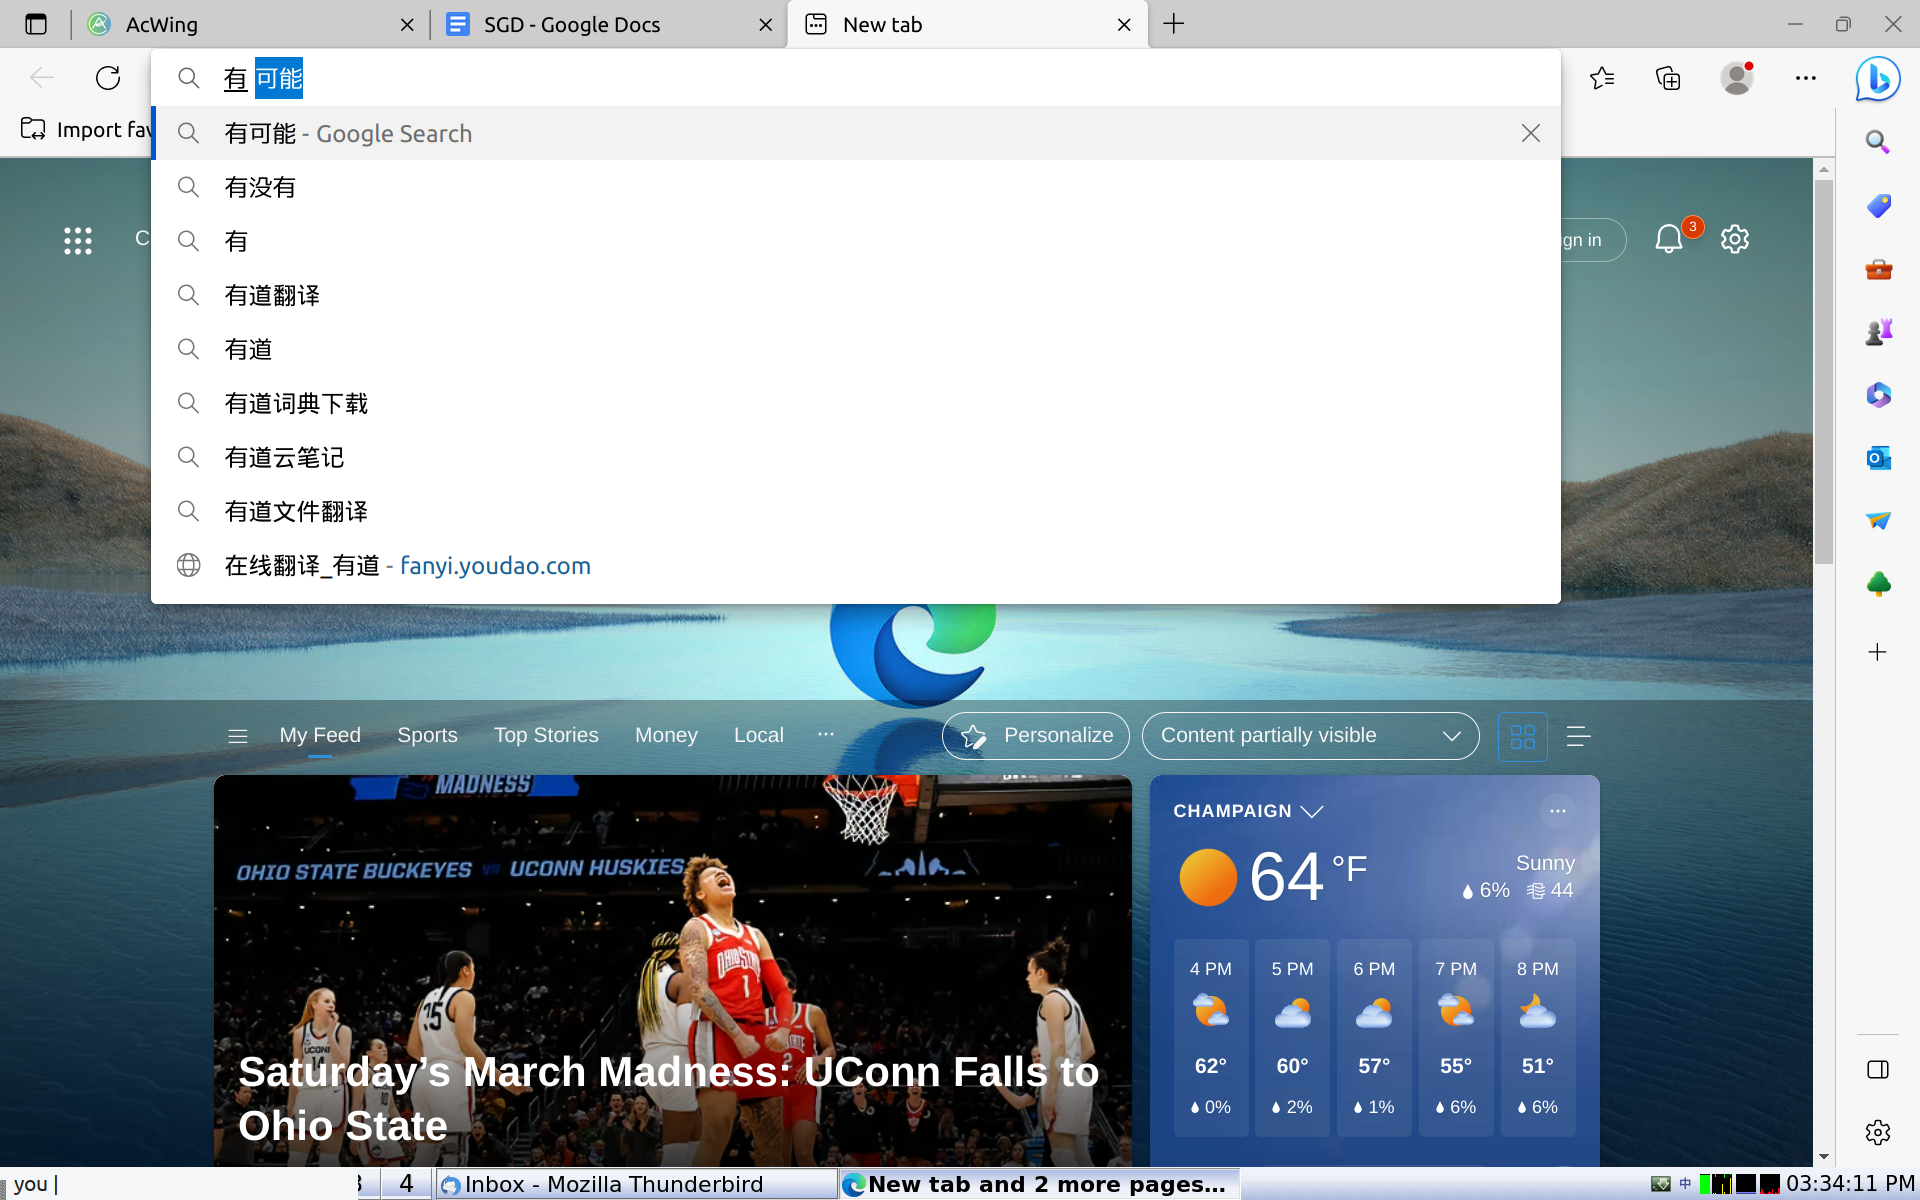Open Bing Chat sidebar icon
1920x1200 pixels.
[x=1877, y=79]
